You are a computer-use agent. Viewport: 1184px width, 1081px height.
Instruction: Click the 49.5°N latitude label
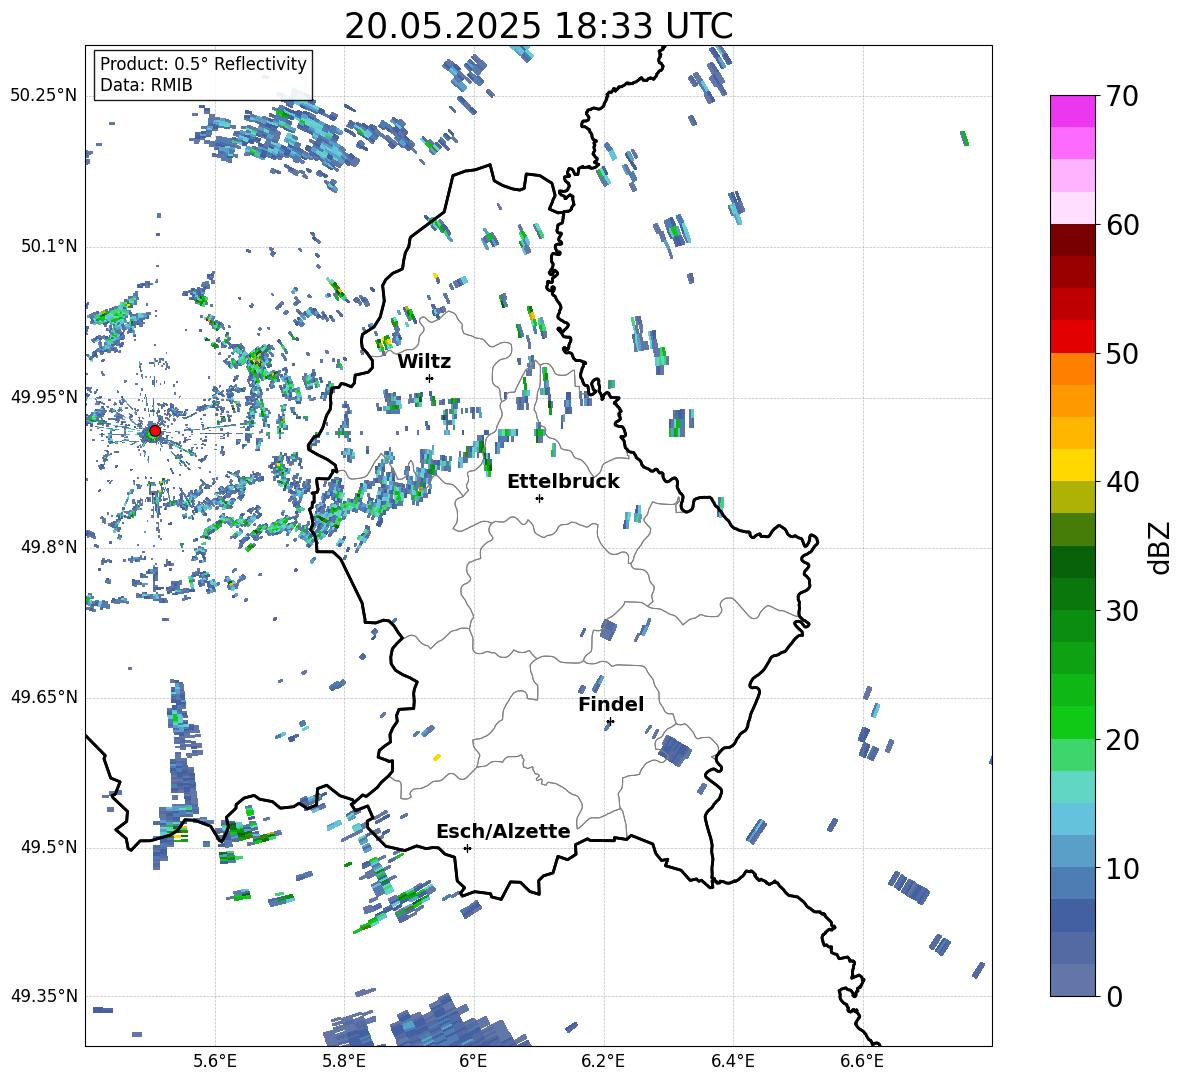48,847
